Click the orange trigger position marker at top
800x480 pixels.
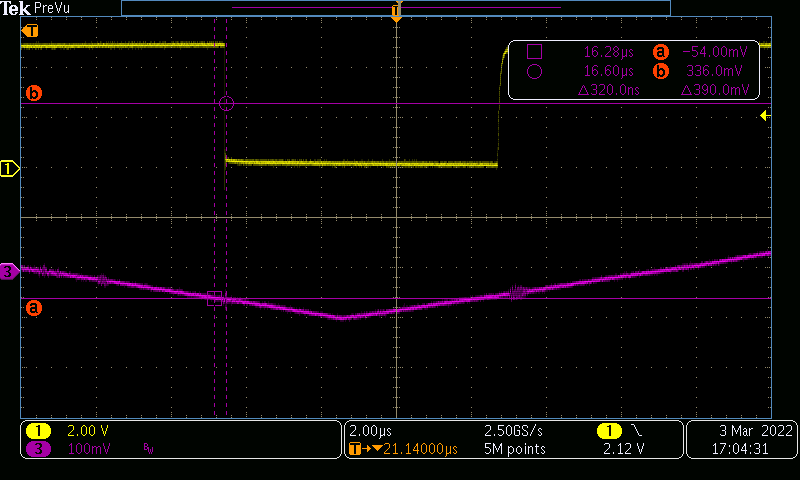click(x=397, y=14)
